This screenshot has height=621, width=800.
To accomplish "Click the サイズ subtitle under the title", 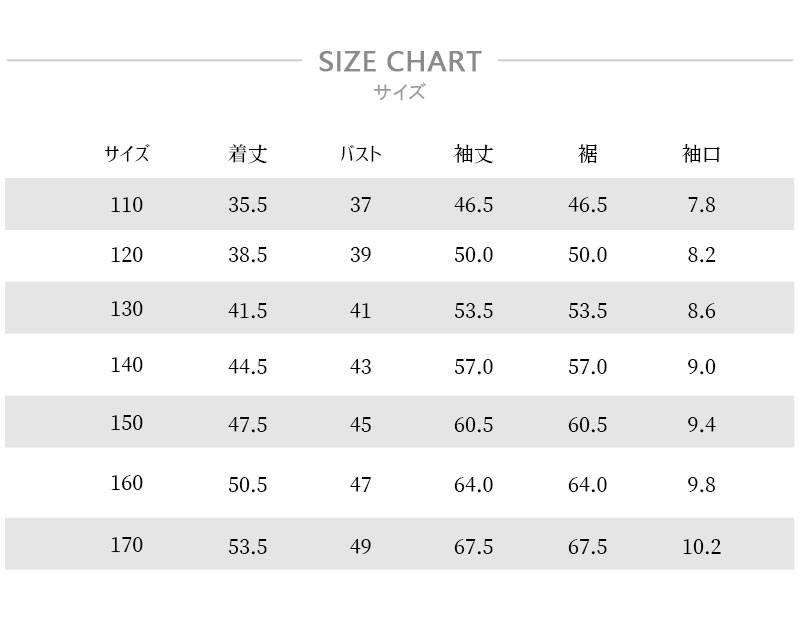I will 399,92.
